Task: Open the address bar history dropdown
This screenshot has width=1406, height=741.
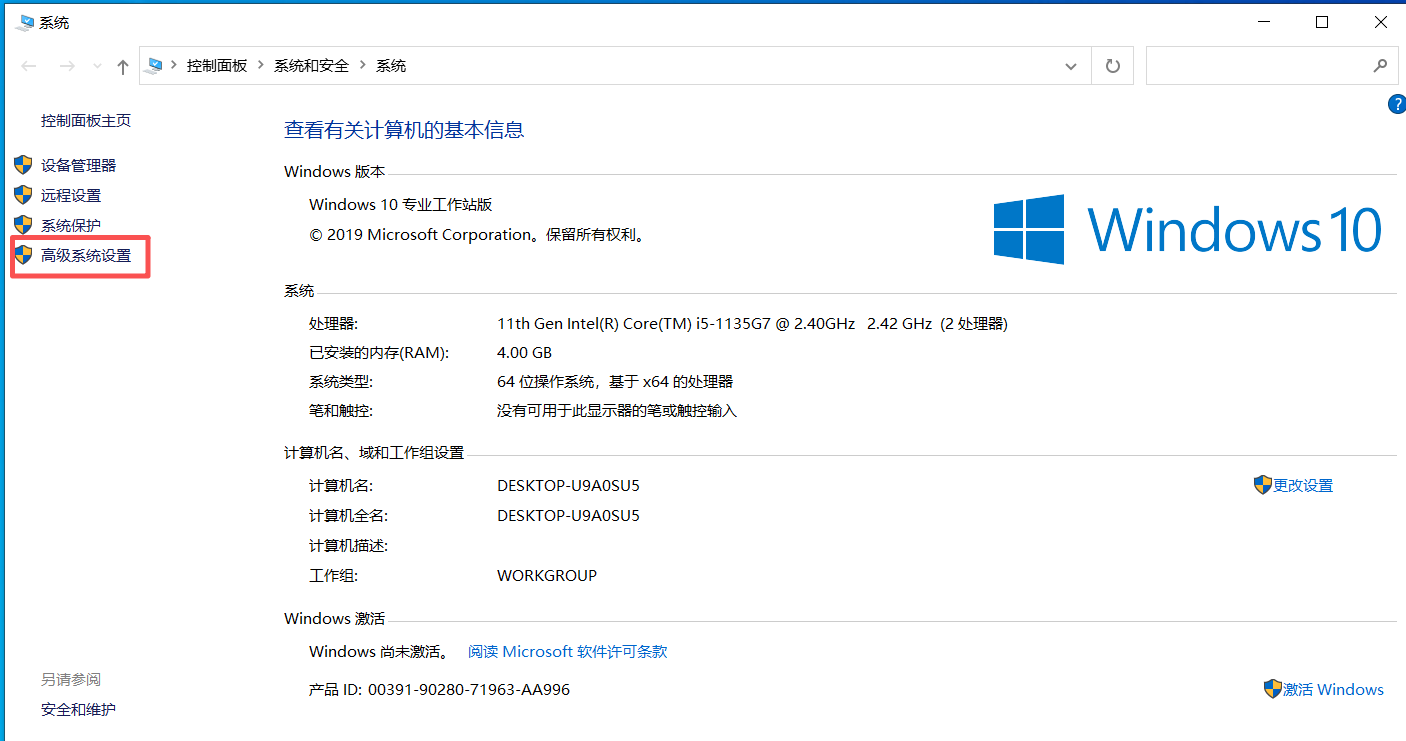Action: [1071, 66]
